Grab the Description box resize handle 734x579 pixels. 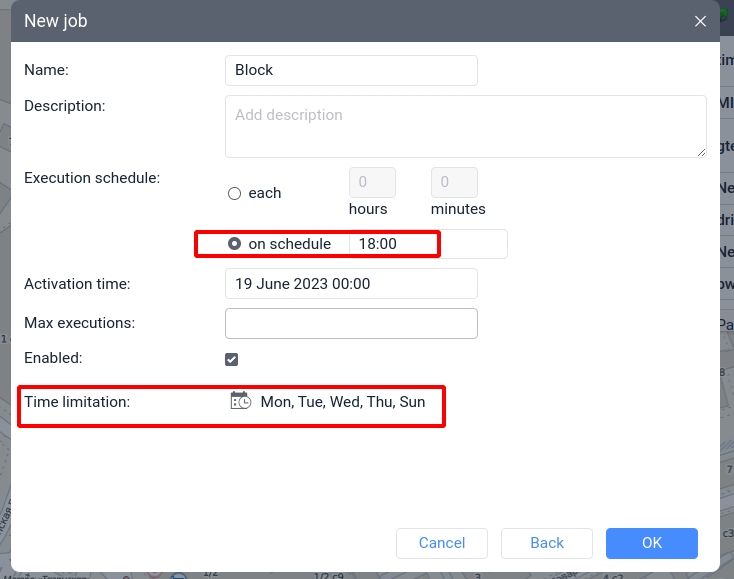700,151
